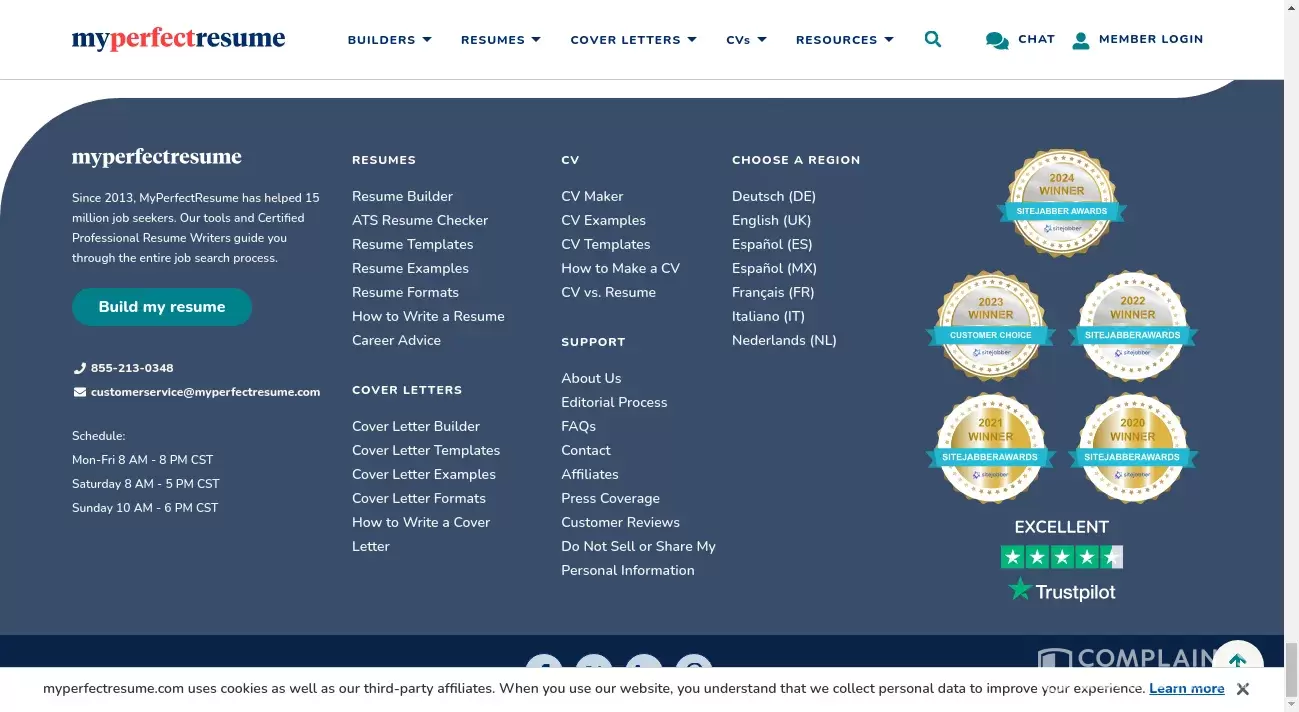Dismiss the cookie notice with X

point(1242,689)
